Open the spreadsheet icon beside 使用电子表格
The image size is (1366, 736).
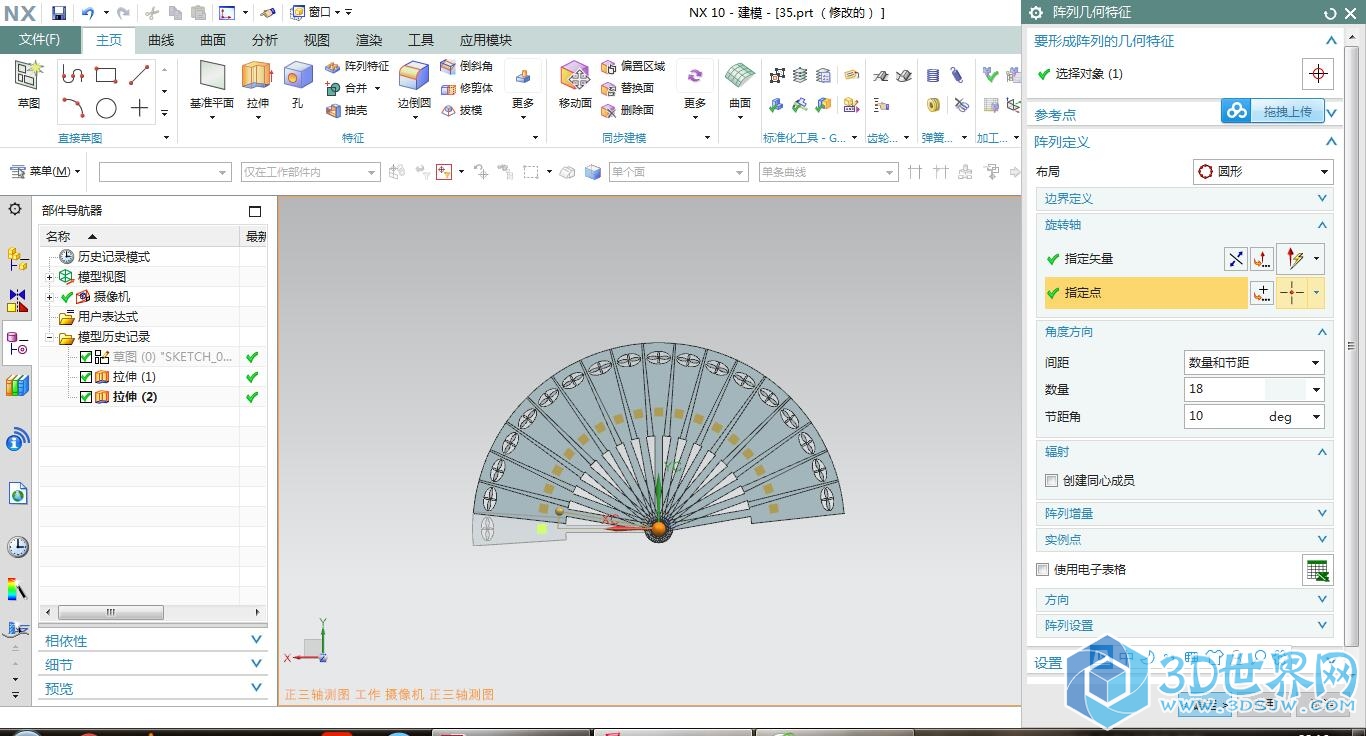point(1318,570)
